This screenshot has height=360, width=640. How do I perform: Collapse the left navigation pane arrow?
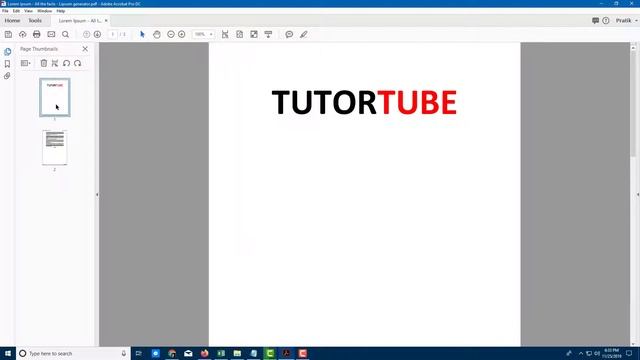tap(97, 195)
